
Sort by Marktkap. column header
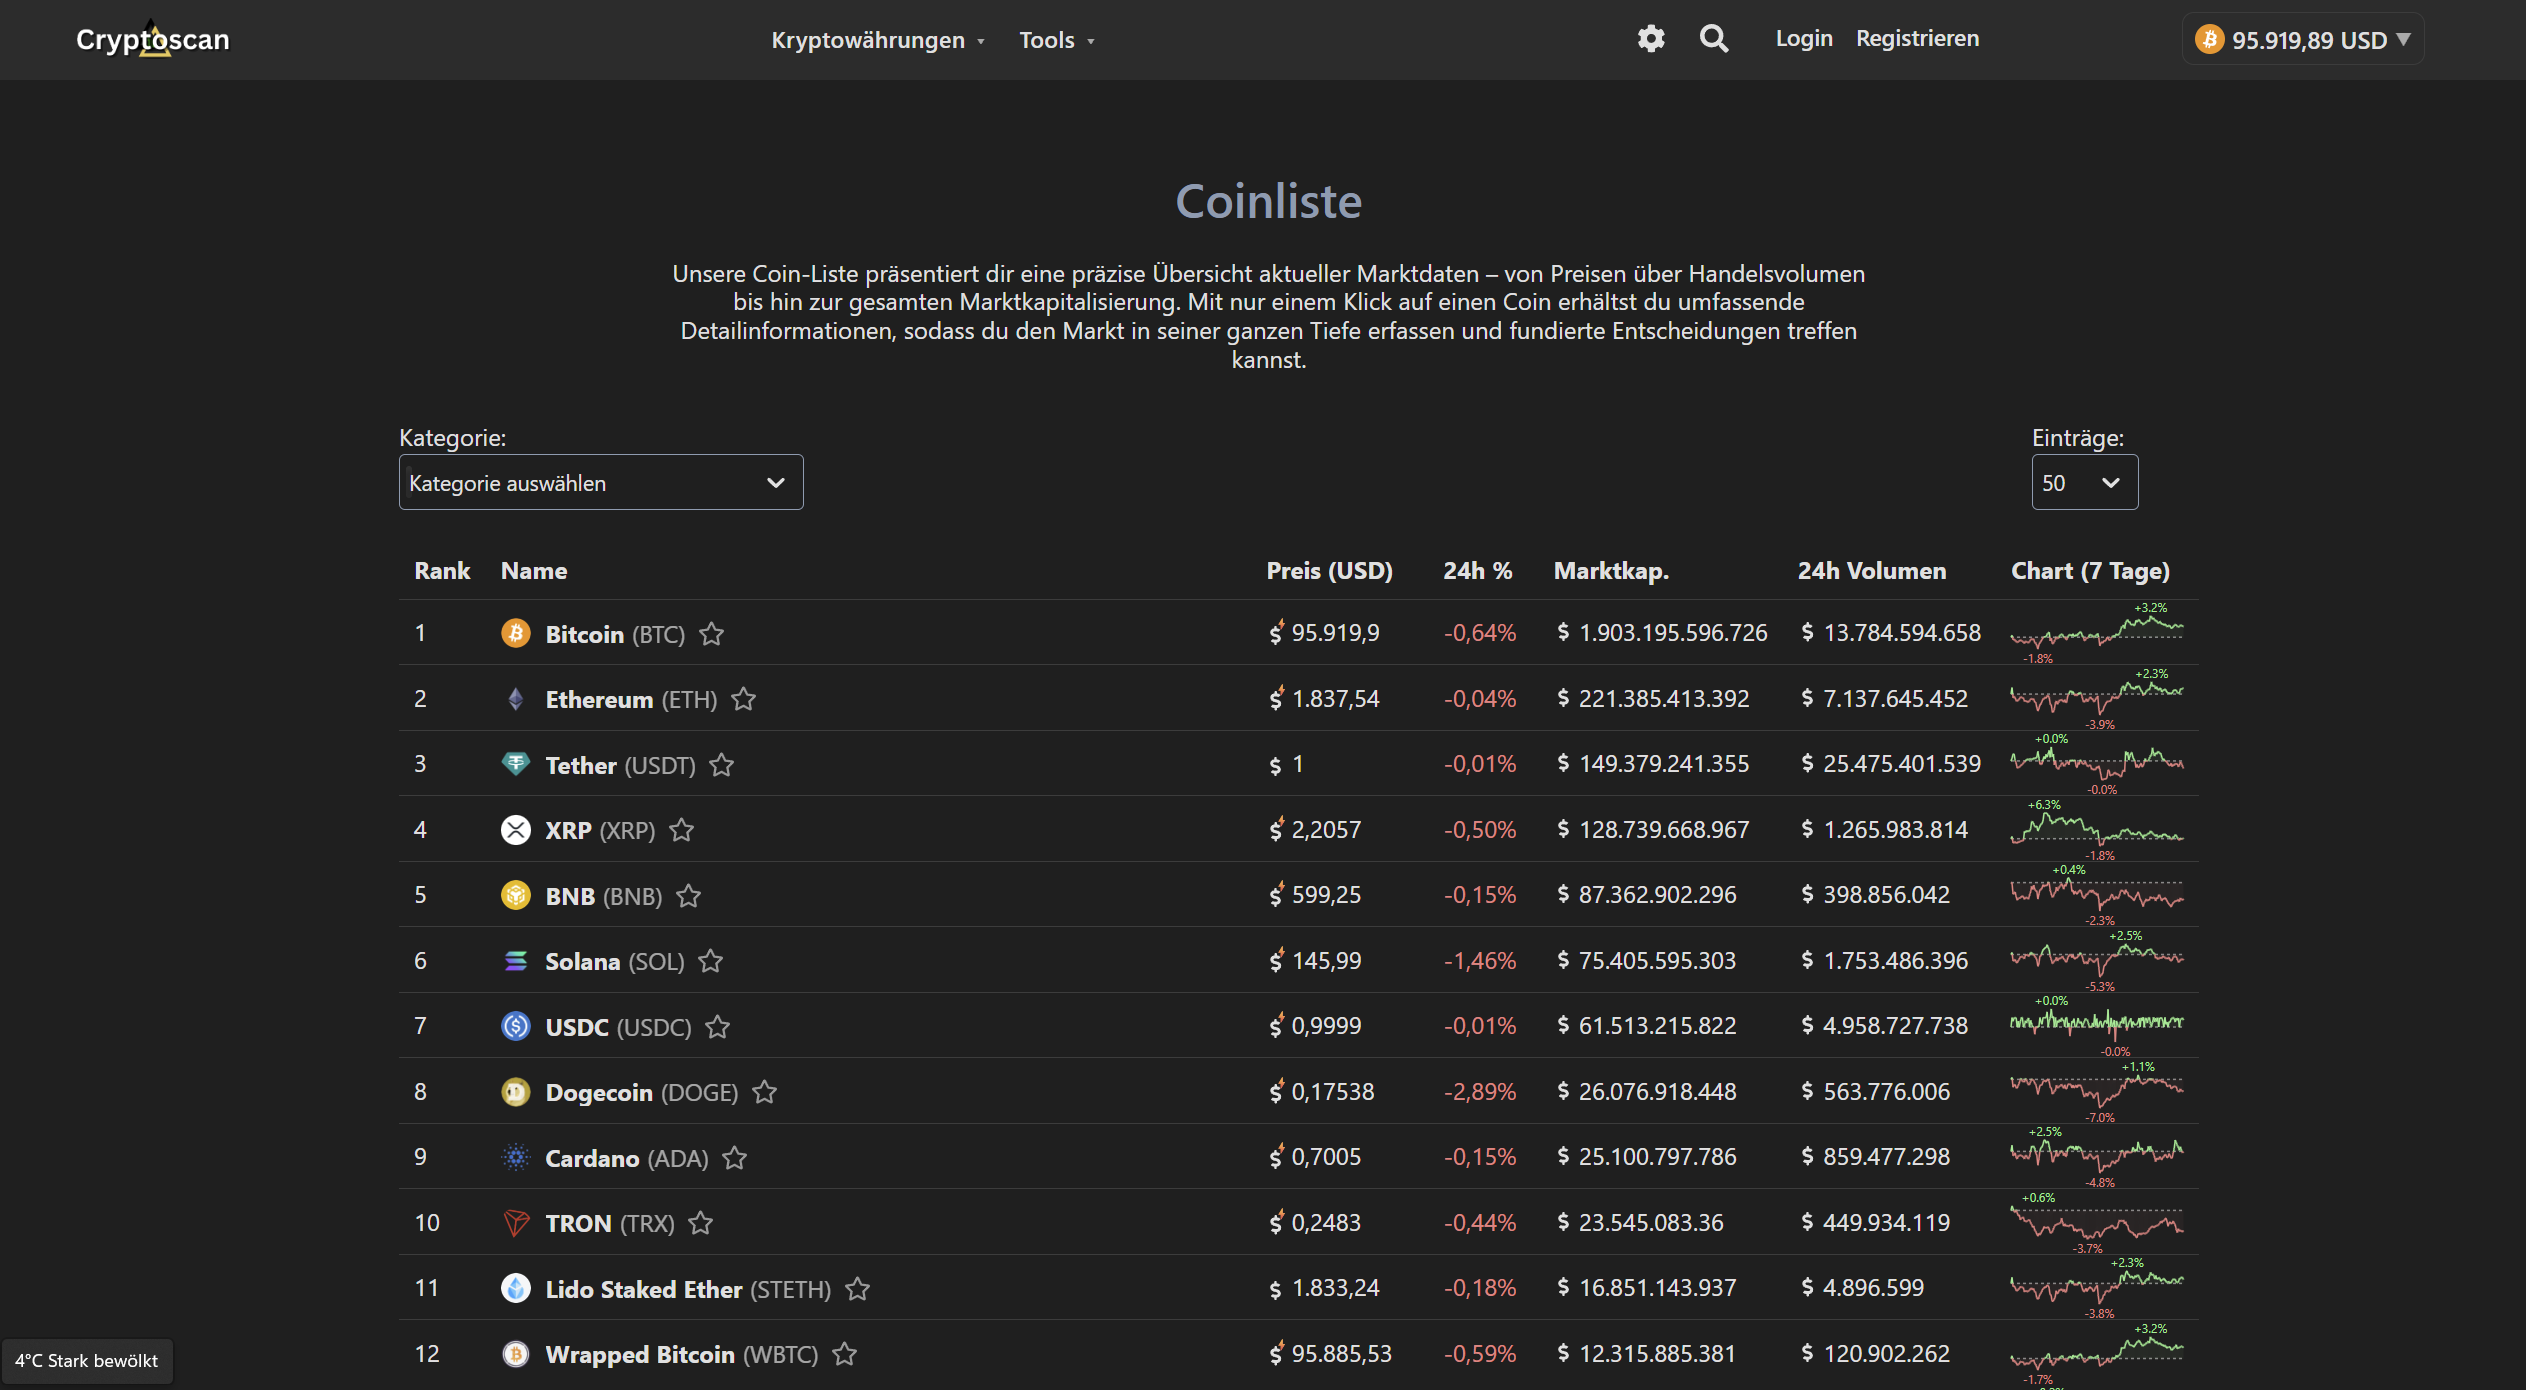click(x=1611, y=571)
